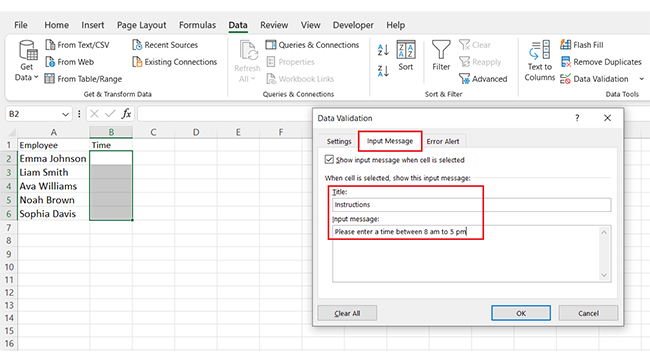Switch to the Review tab
The image size is (650, 362).
coord(274,25)
